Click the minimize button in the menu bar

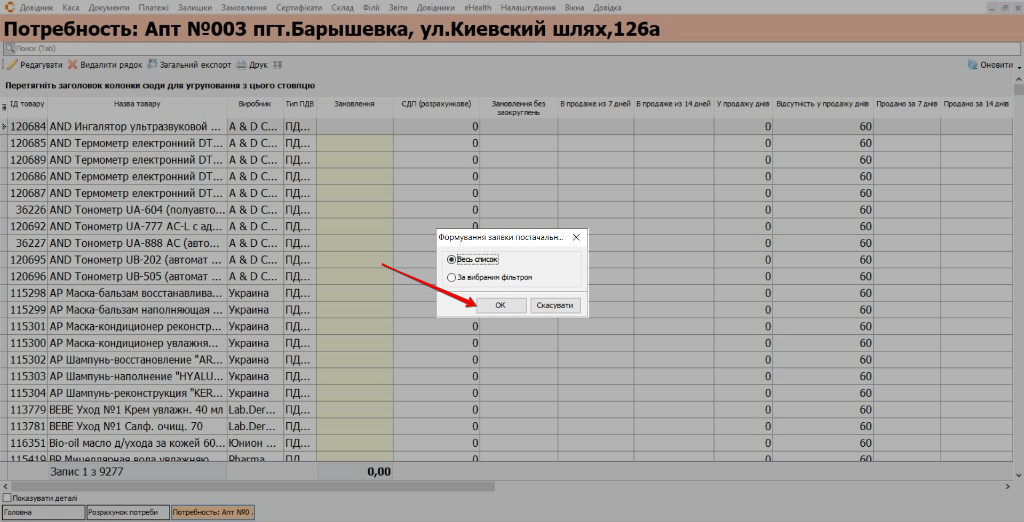(x=992, y=7)
